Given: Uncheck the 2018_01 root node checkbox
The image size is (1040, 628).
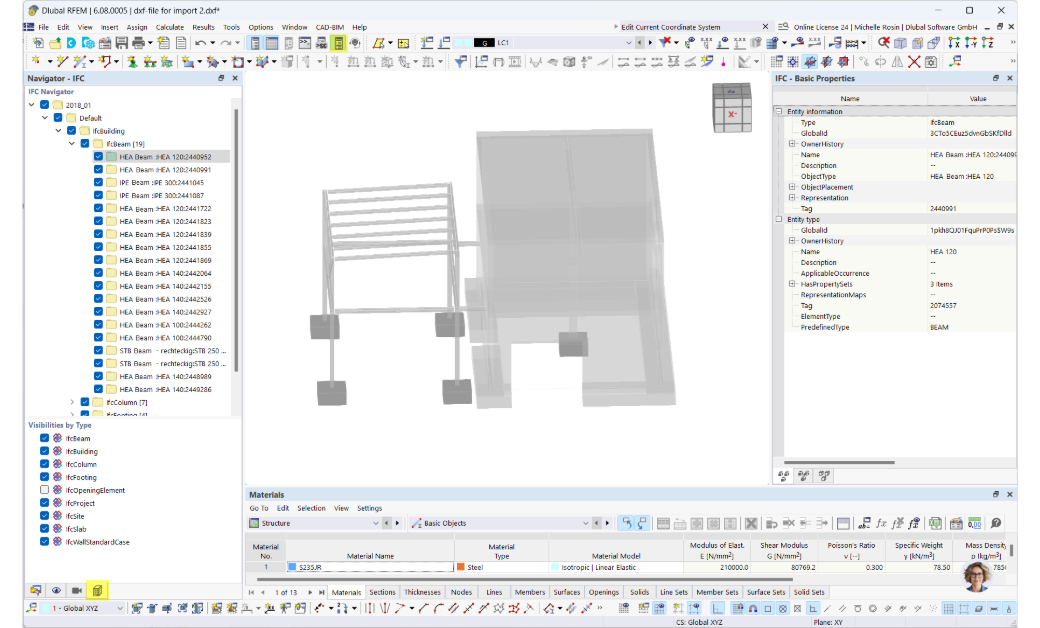Looking at the screenshot, I should (44, 105).
